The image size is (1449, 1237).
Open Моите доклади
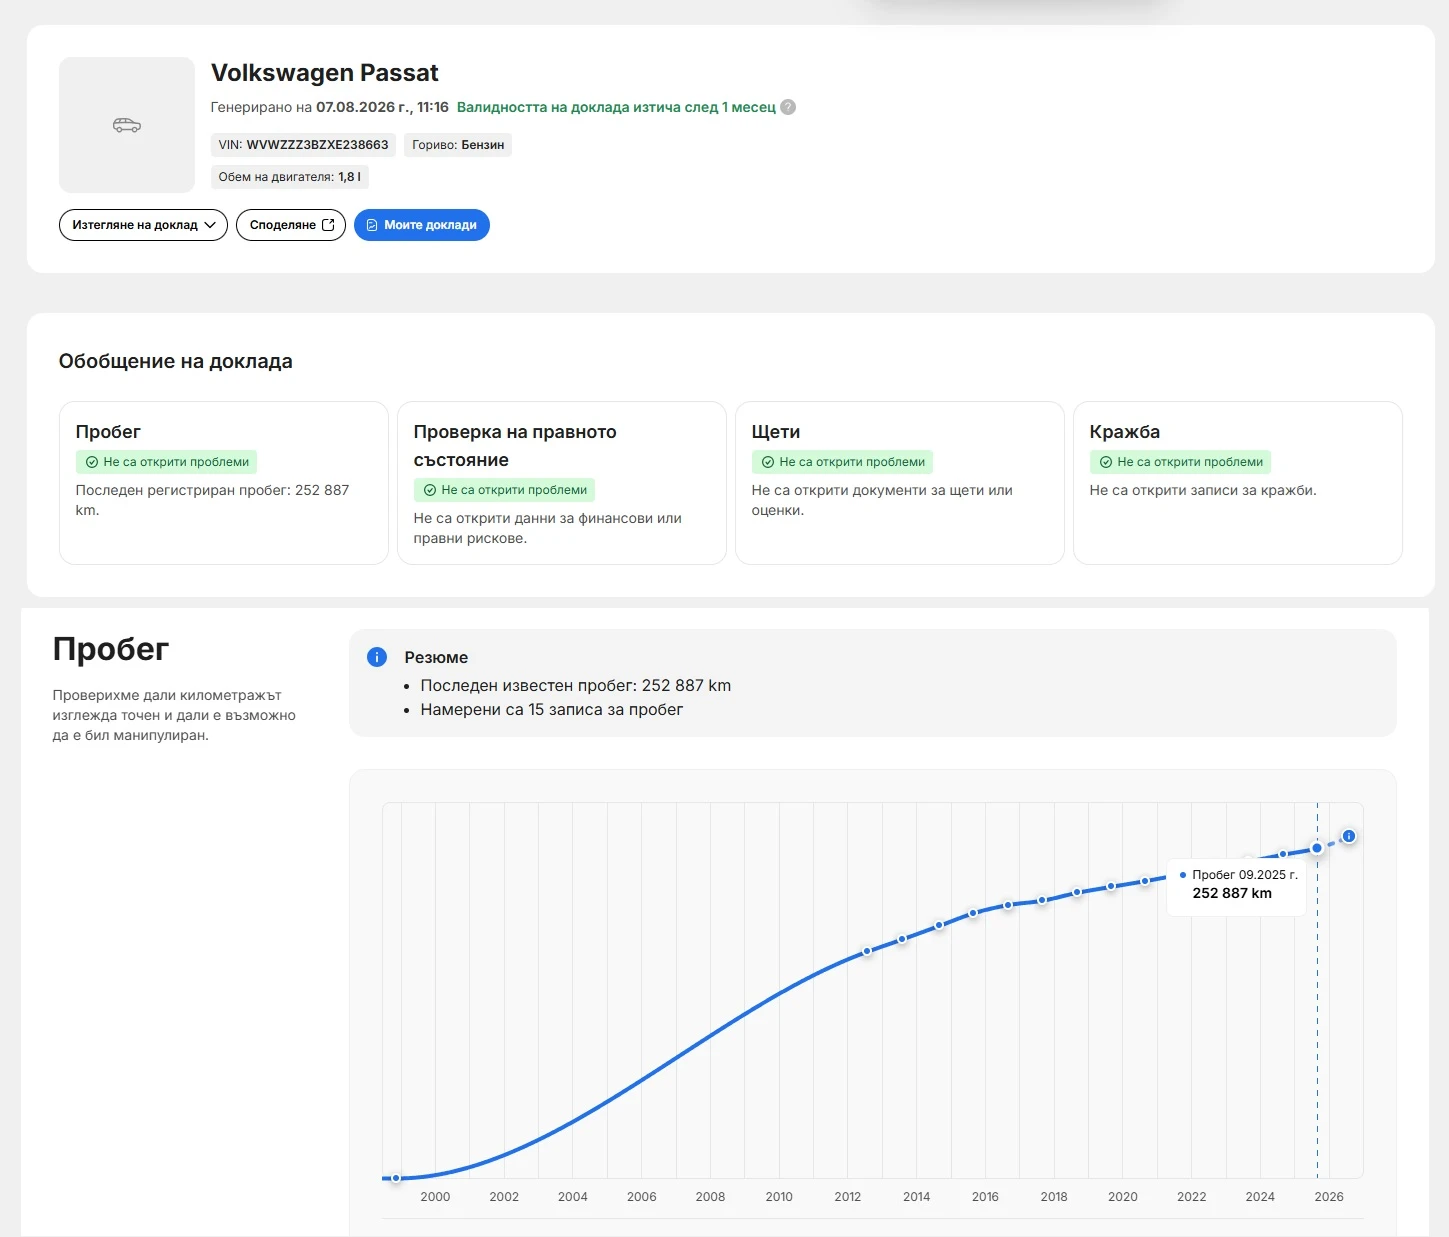(x=422, y=225)
